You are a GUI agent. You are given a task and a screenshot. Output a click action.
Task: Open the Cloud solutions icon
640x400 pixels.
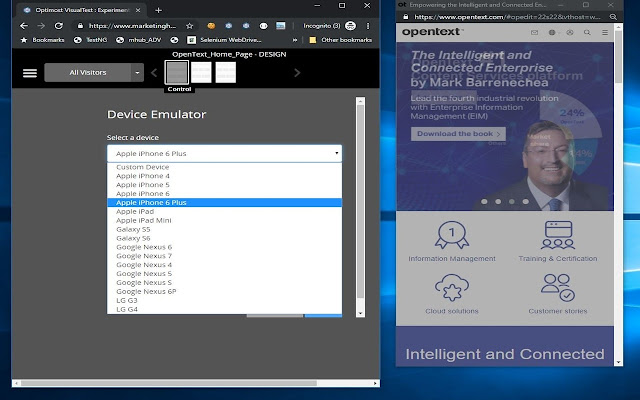[452, 287]
